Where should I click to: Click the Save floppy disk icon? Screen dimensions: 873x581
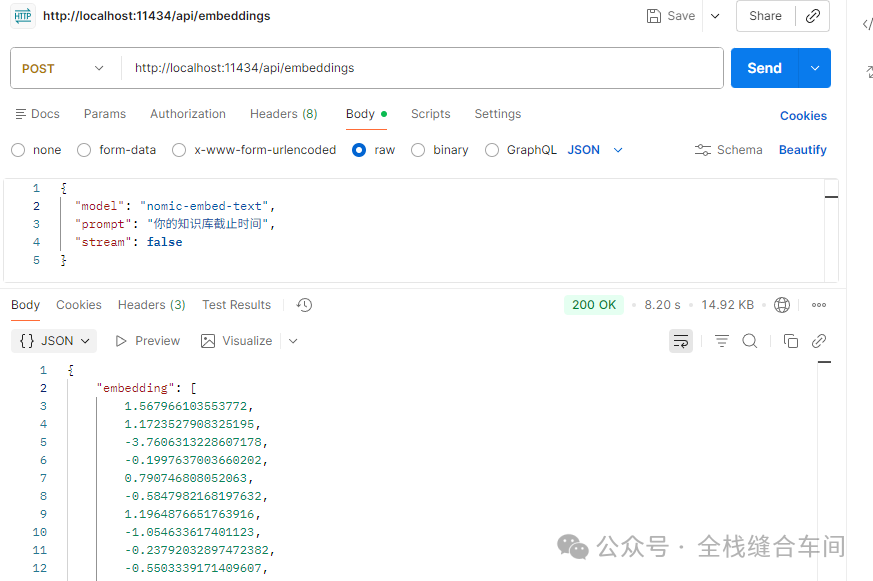point(654,16)
